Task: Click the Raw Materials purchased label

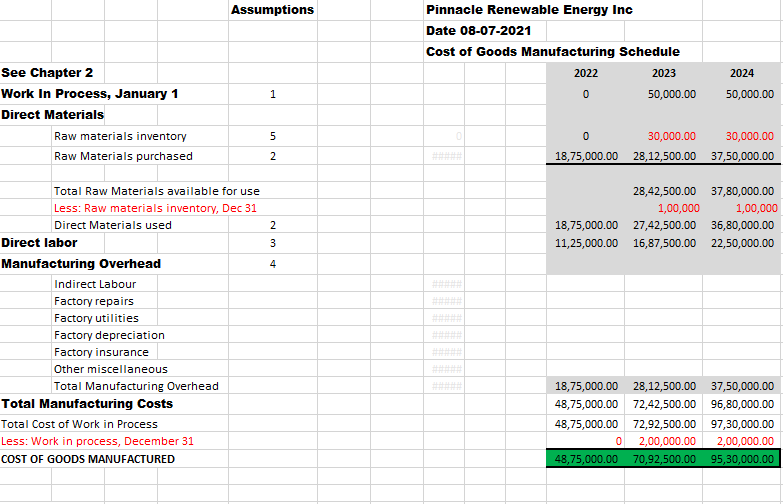Action: pos(123,156)
